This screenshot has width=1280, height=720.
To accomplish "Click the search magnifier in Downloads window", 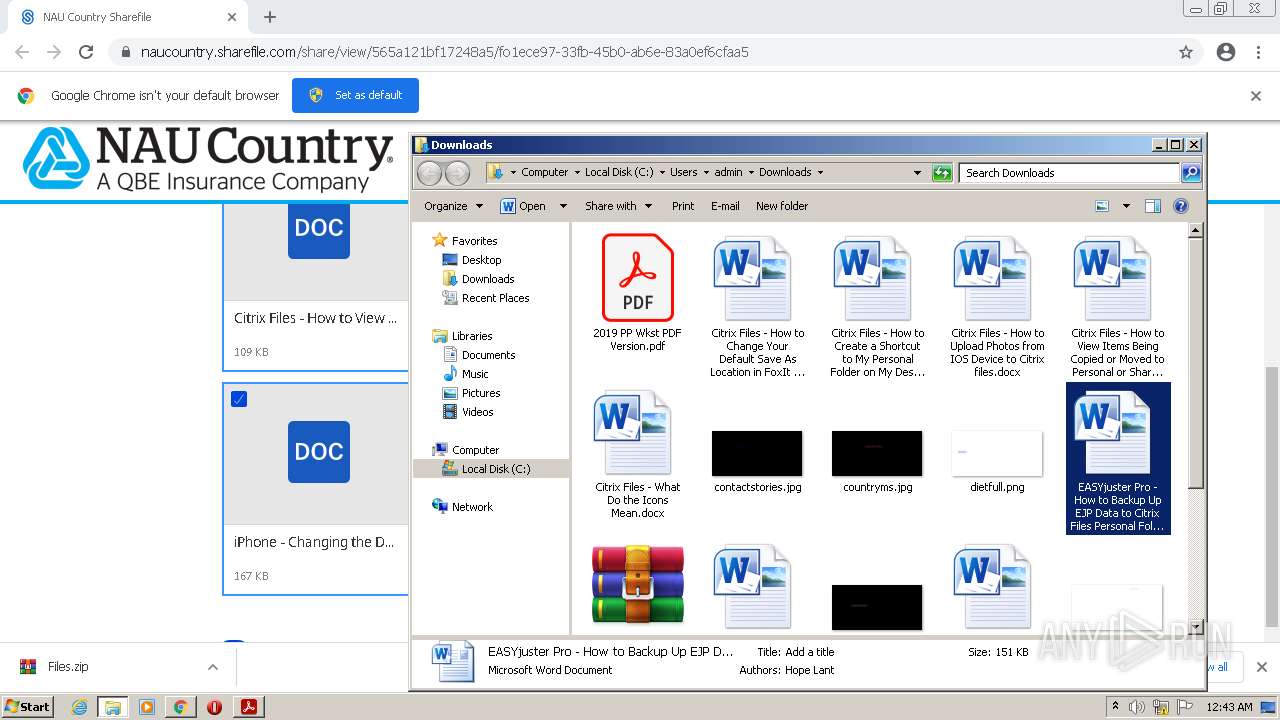I will point(1190,173).
